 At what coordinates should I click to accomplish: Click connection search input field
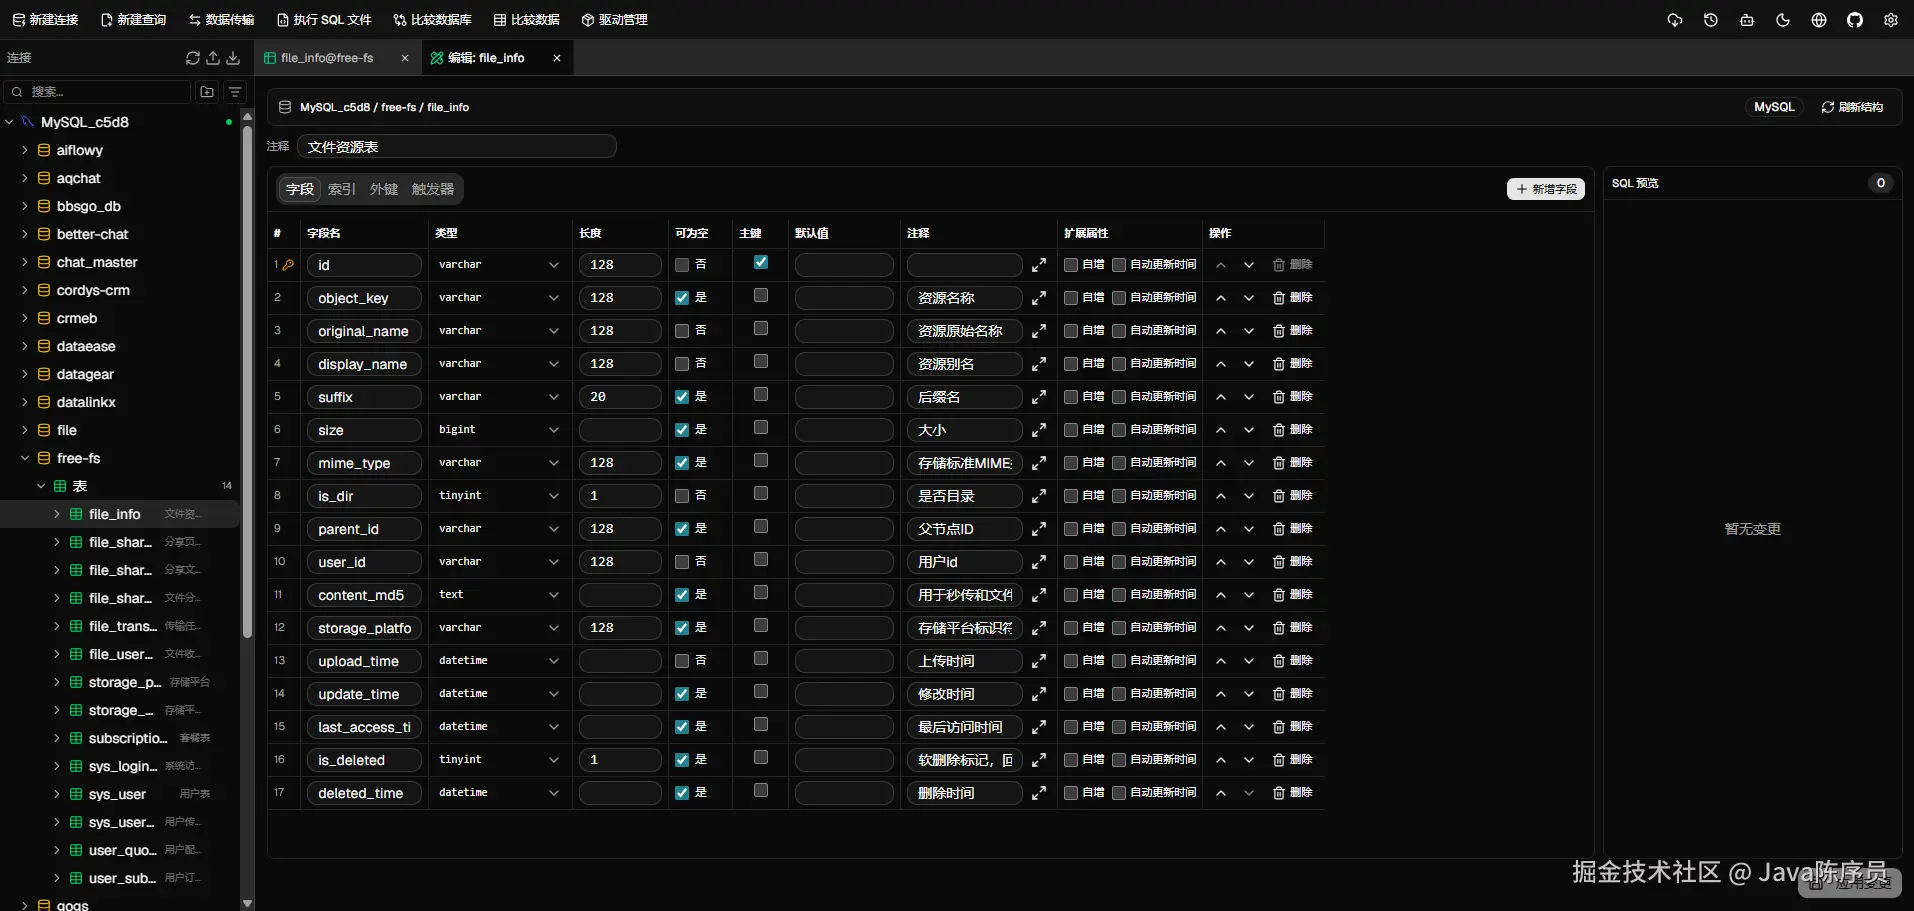(97, 92)
